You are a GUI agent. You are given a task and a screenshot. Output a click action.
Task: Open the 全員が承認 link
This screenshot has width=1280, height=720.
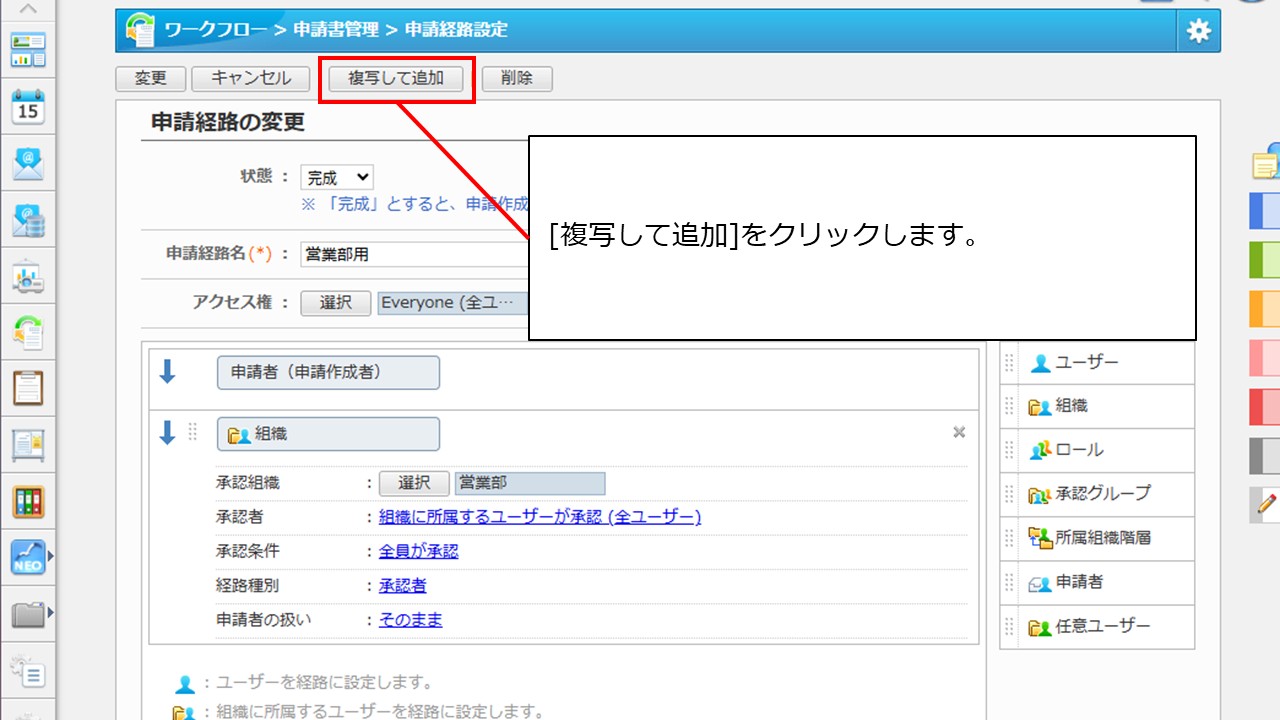coord(419,551)
